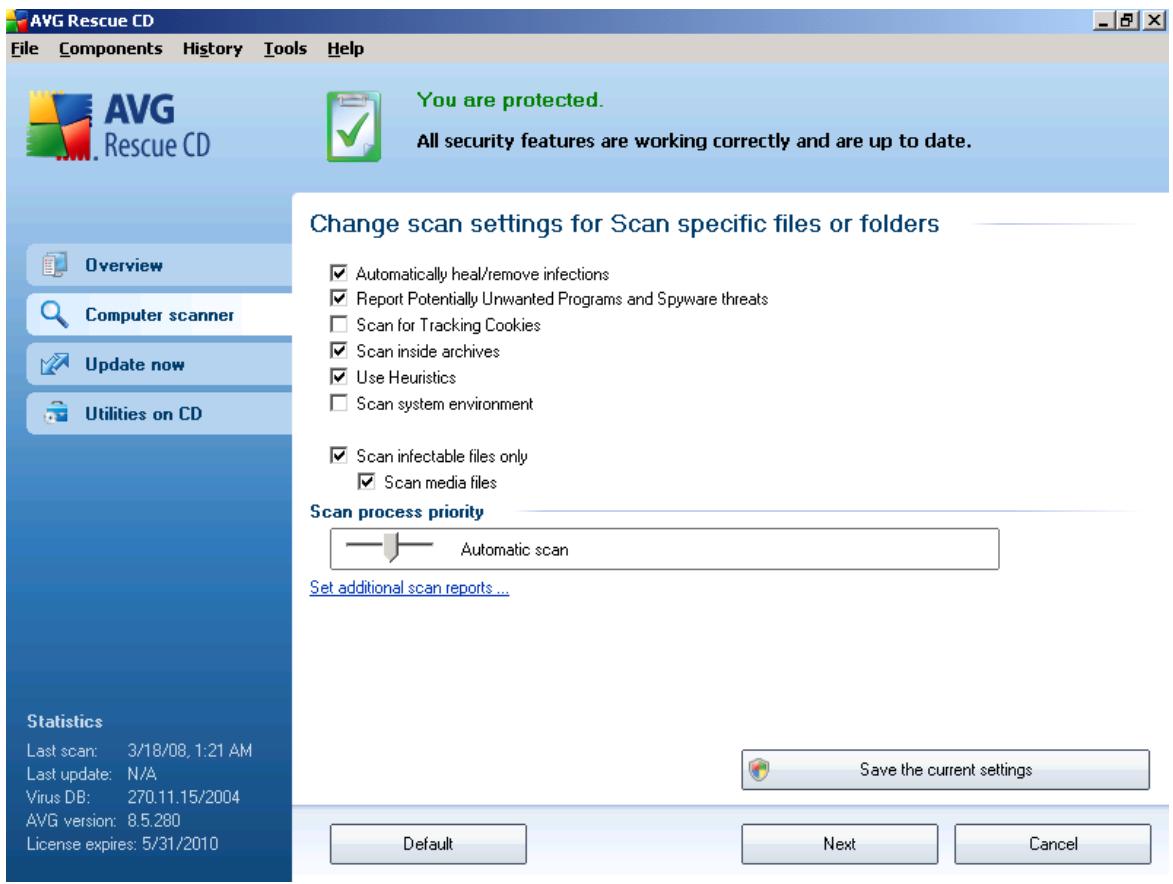Click the AVG Rescue CD logo
1173x884 pixels.
118,126
